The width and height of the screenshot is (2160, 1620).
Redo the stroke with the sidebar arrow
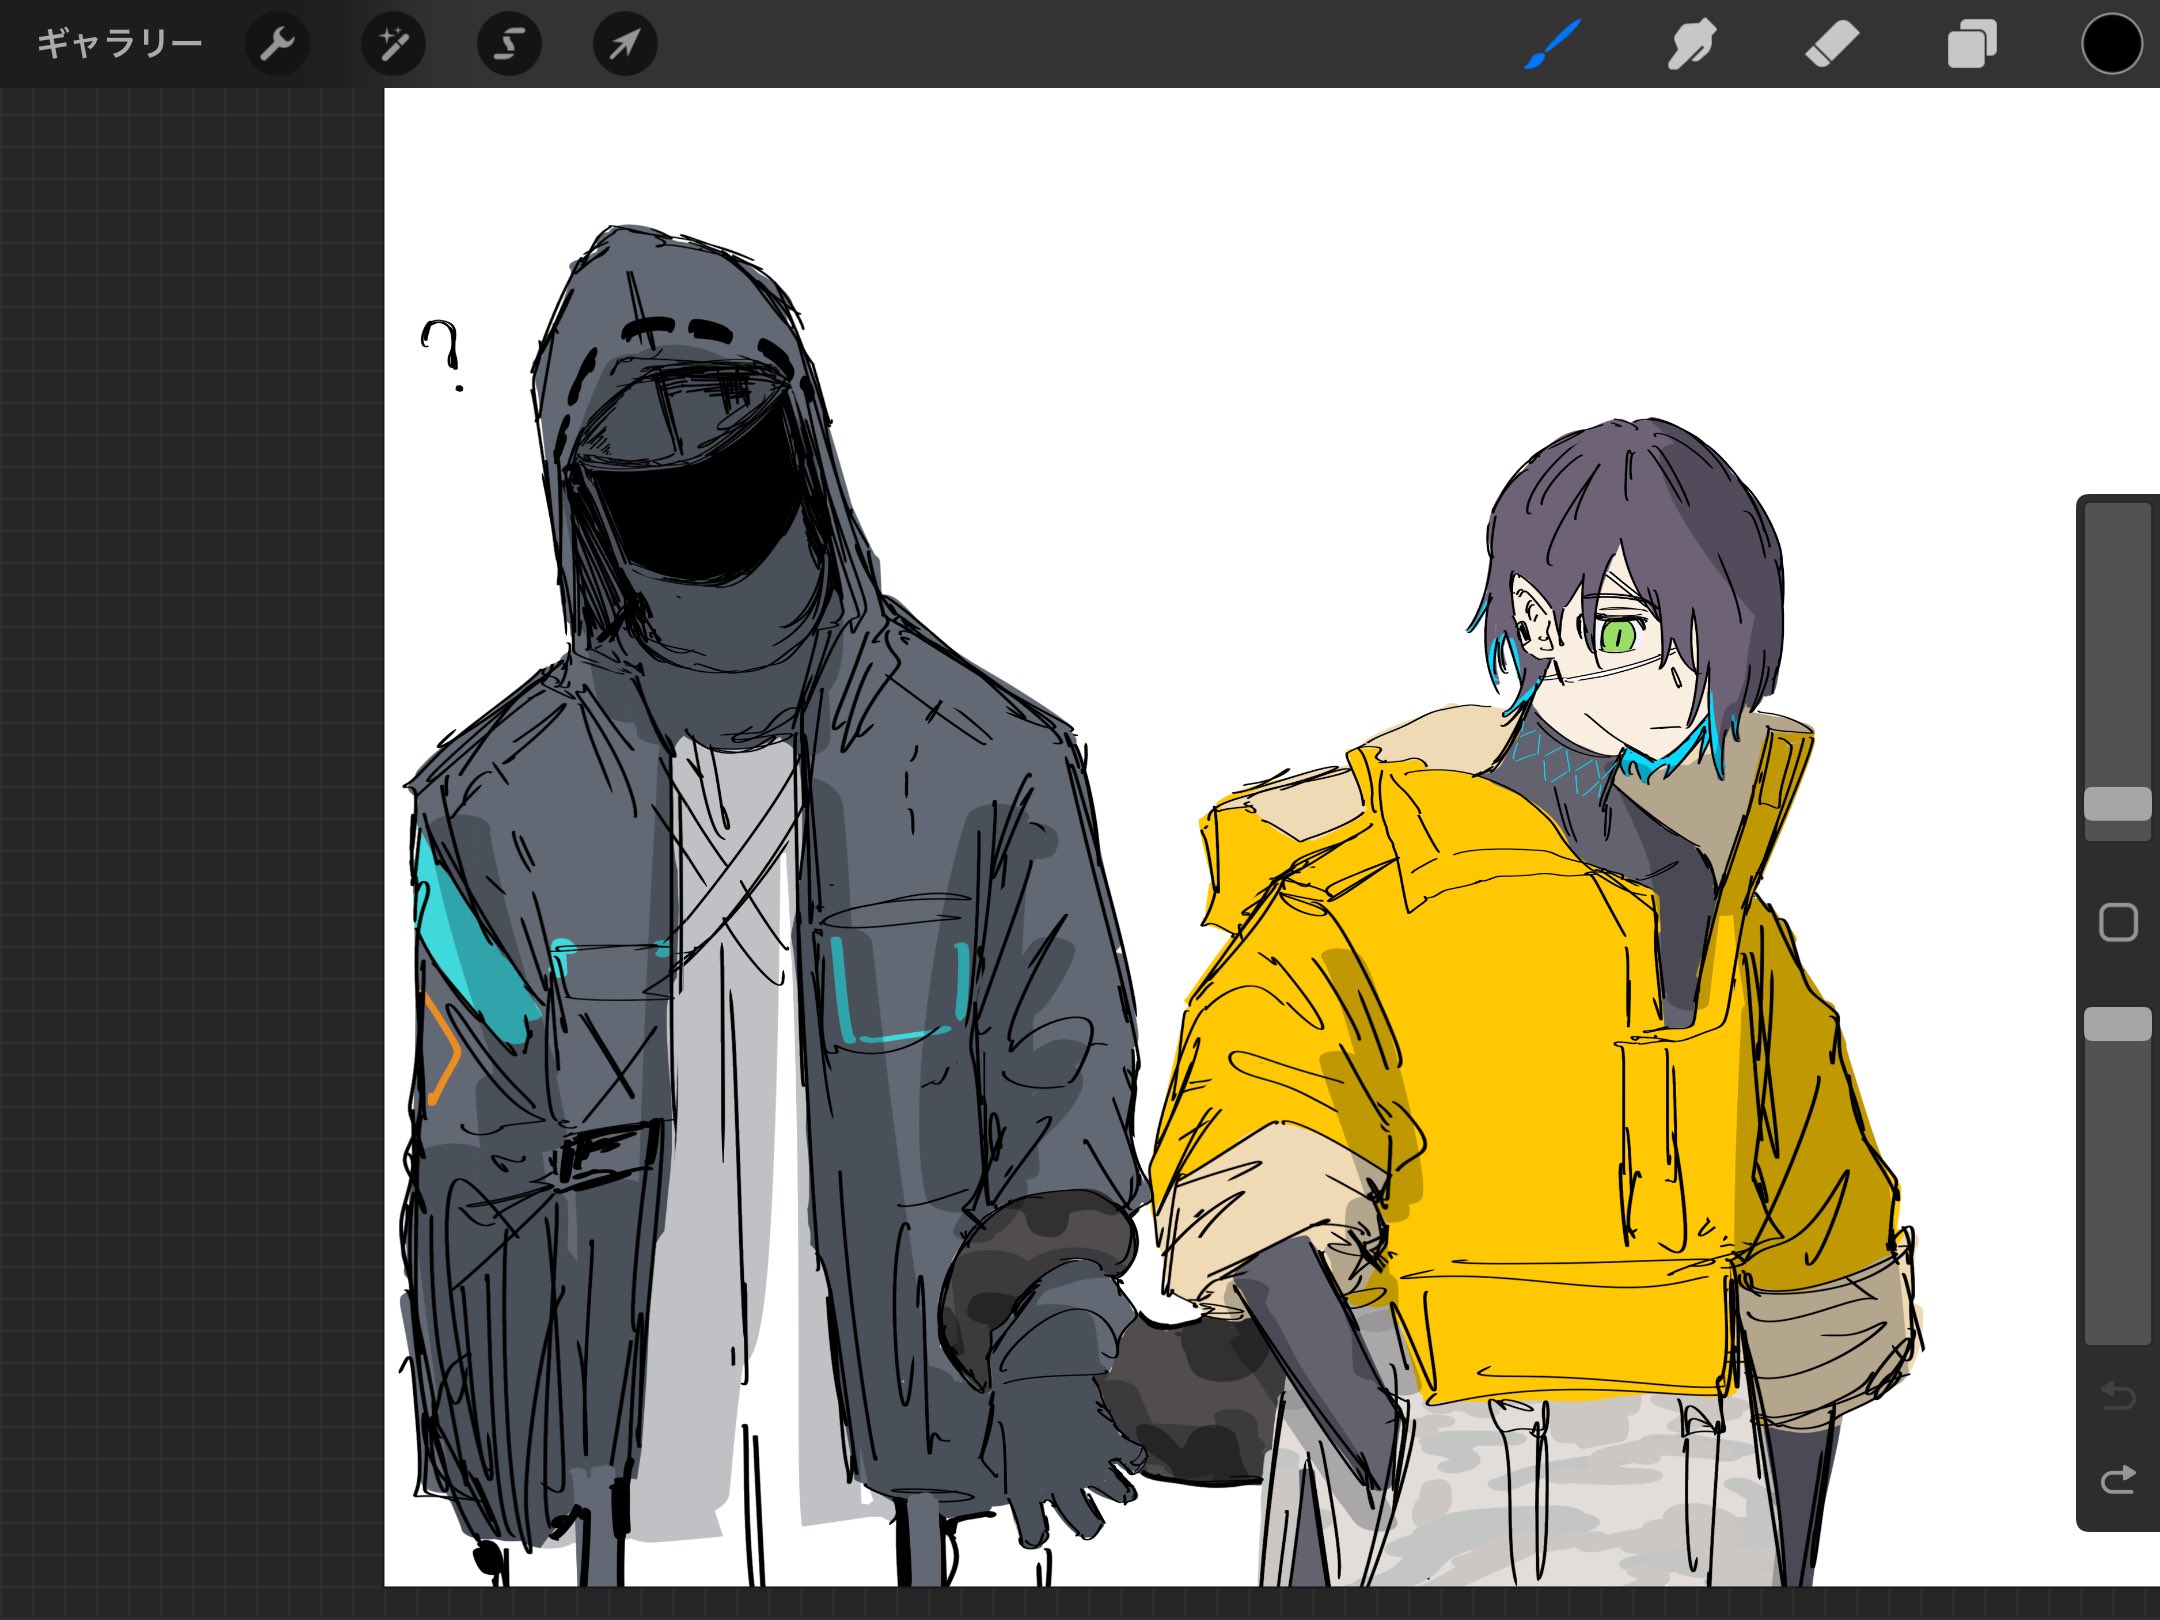pos(2118,1479)
